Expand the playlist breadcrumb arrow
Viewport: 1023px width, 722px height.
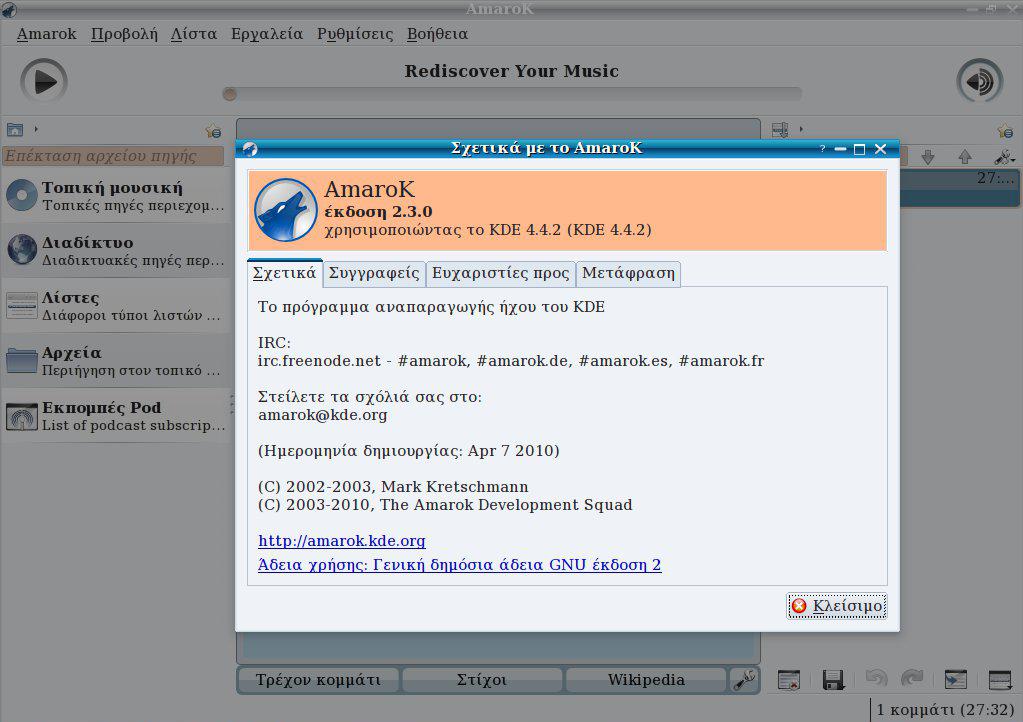click(x=801, y=129)
